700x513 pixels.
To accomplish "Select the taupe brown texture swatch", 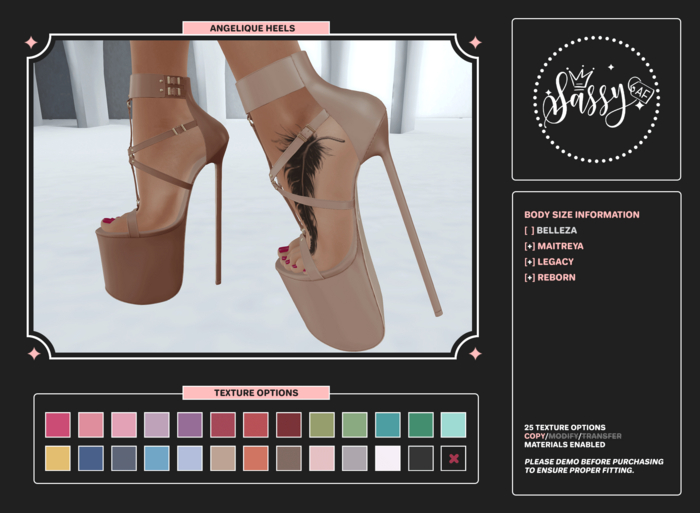I will (x=289, y=458).
